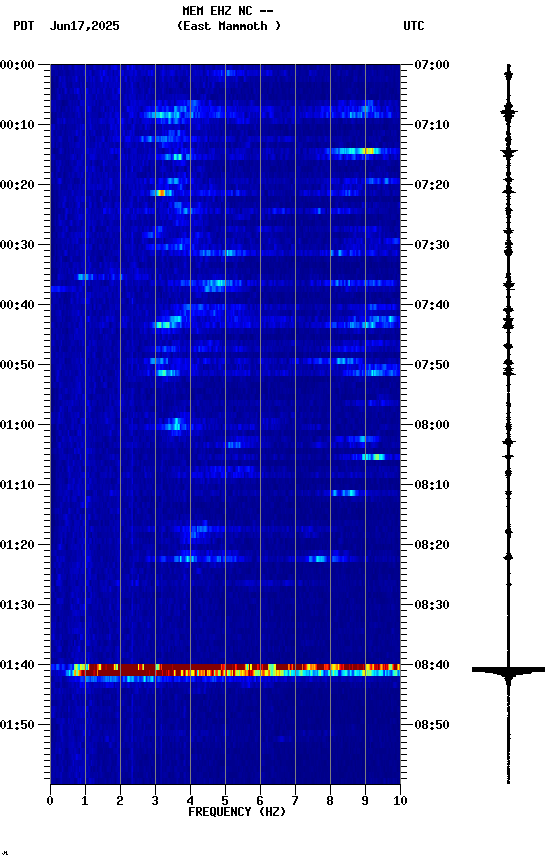The height and width of the screenshot is (864, 552).
Task: Click the 08:30 UTC time label
Action: click(432, 605)
